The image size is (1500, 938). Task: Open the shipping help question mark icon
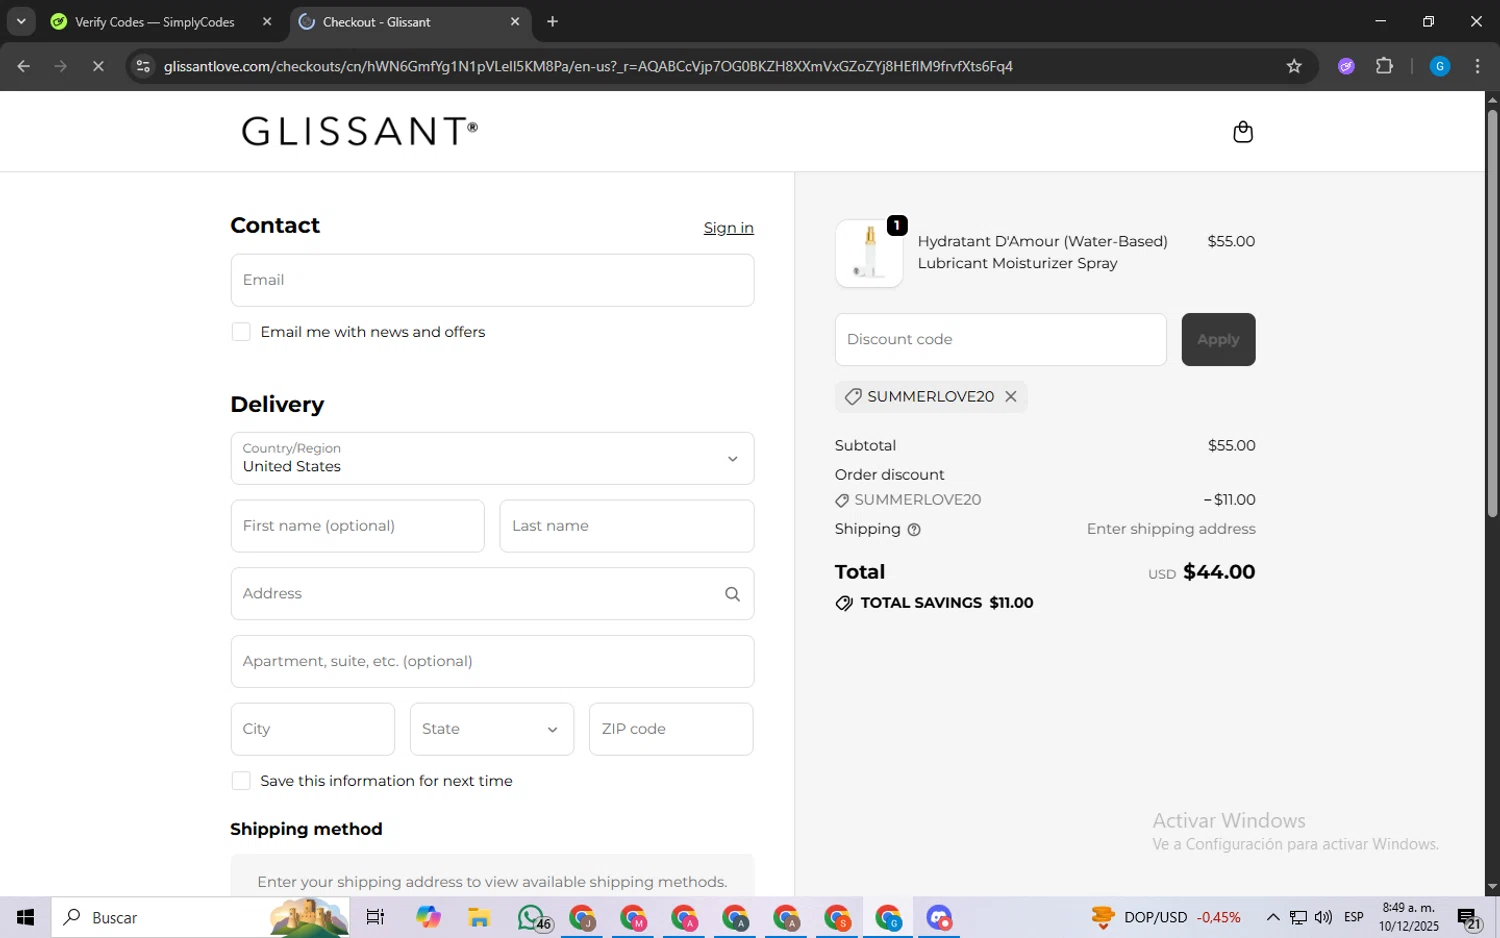[914, 530]
